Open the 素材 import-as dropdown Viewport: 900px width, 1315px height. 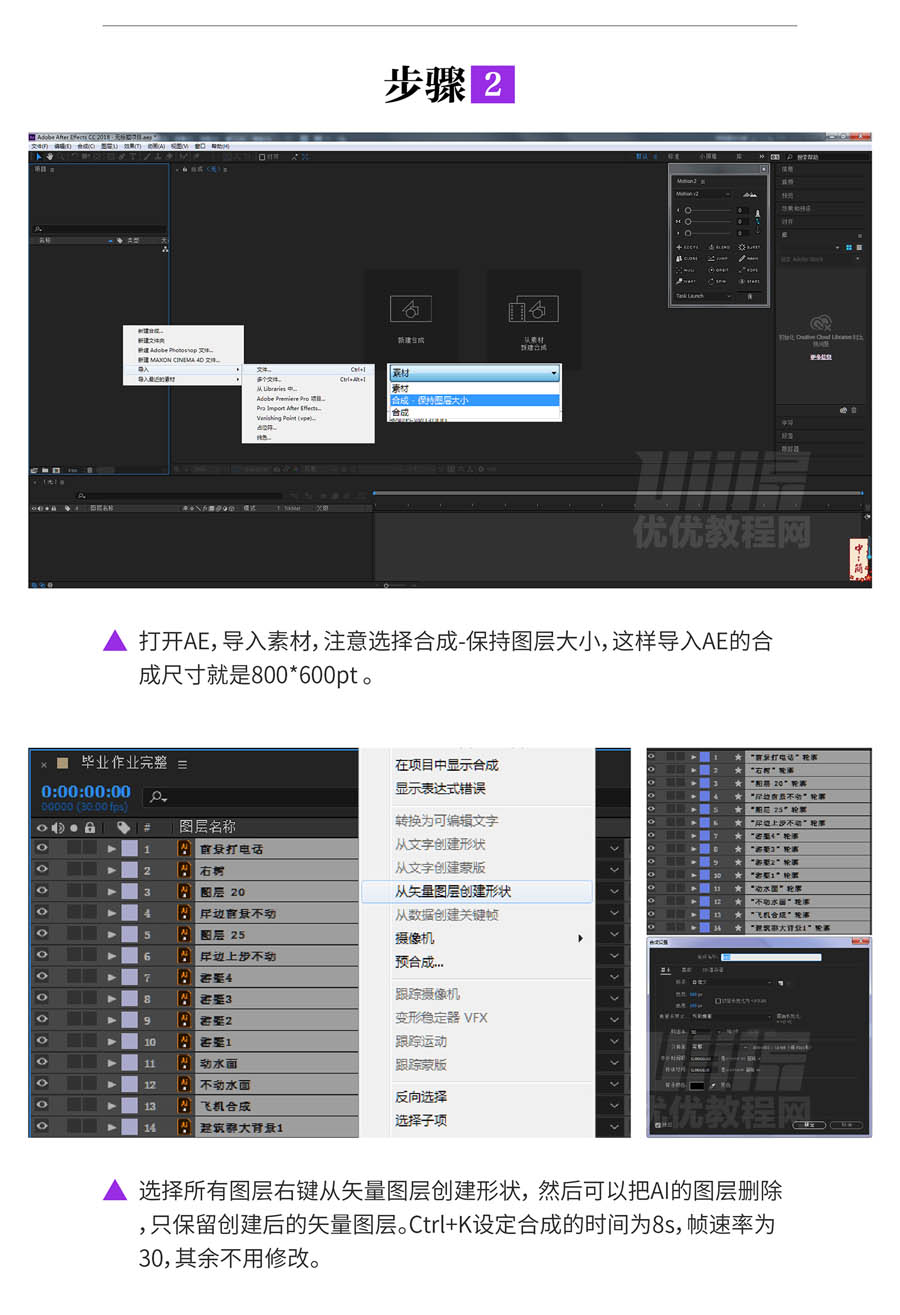click(x=474, y=373)
